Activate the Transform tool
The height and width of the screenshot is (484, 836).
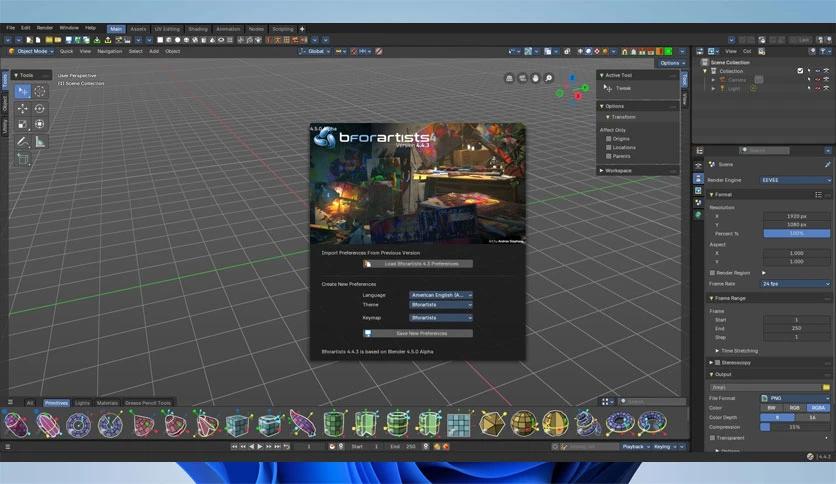tap(39, 124)
